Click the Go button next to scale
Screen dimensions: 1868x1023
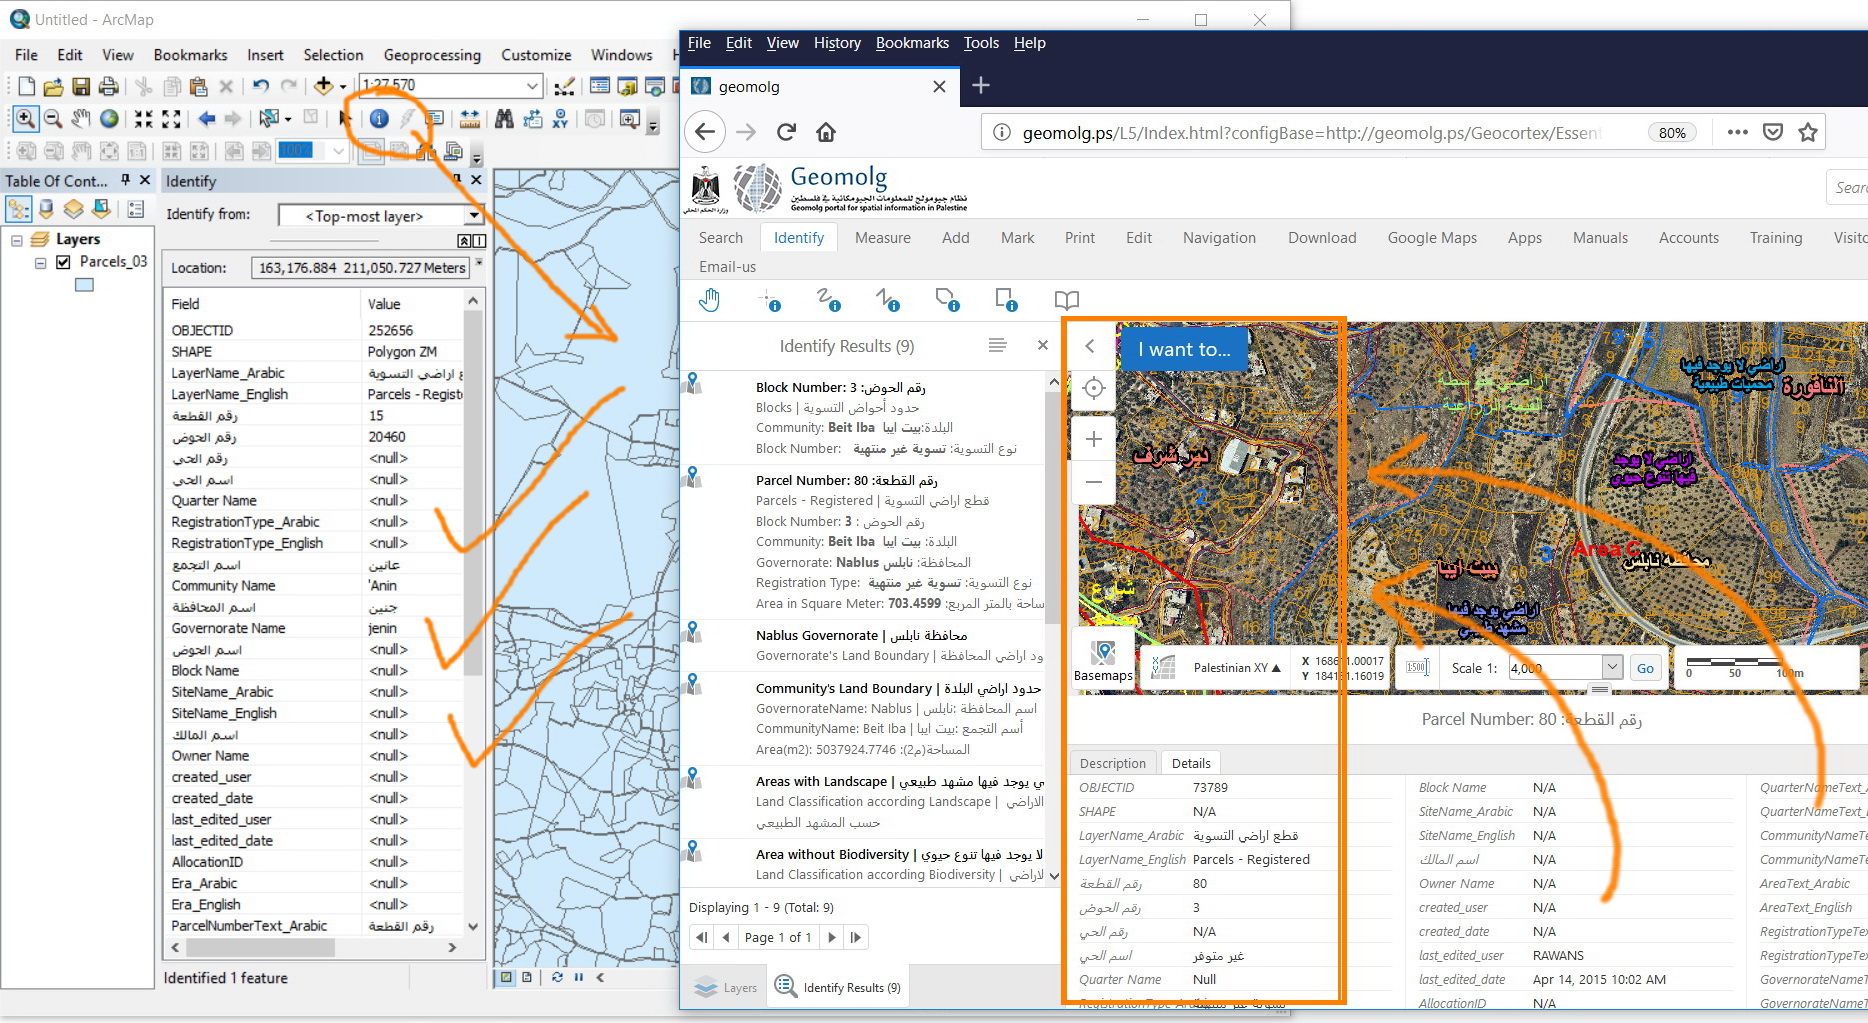(x=1645, y=668)
